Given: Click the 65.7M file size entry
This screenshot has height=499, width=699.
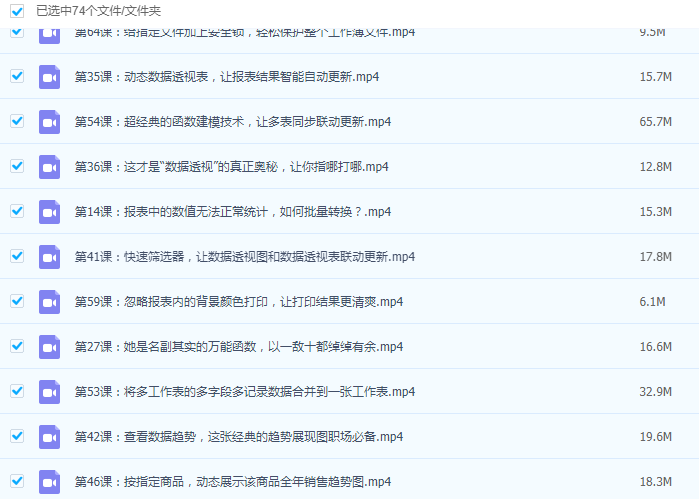Looking at the screenshot, I should tap(655, 122).
